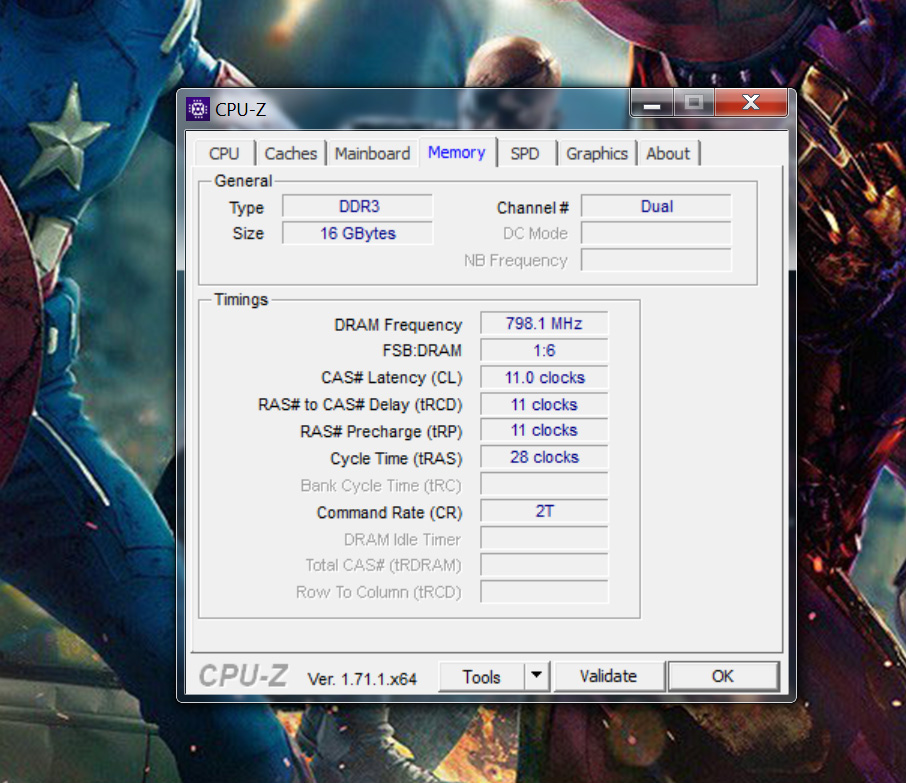Click the Channel # label
The width and height of the screenshot is (906, 783).
[533, 207]
